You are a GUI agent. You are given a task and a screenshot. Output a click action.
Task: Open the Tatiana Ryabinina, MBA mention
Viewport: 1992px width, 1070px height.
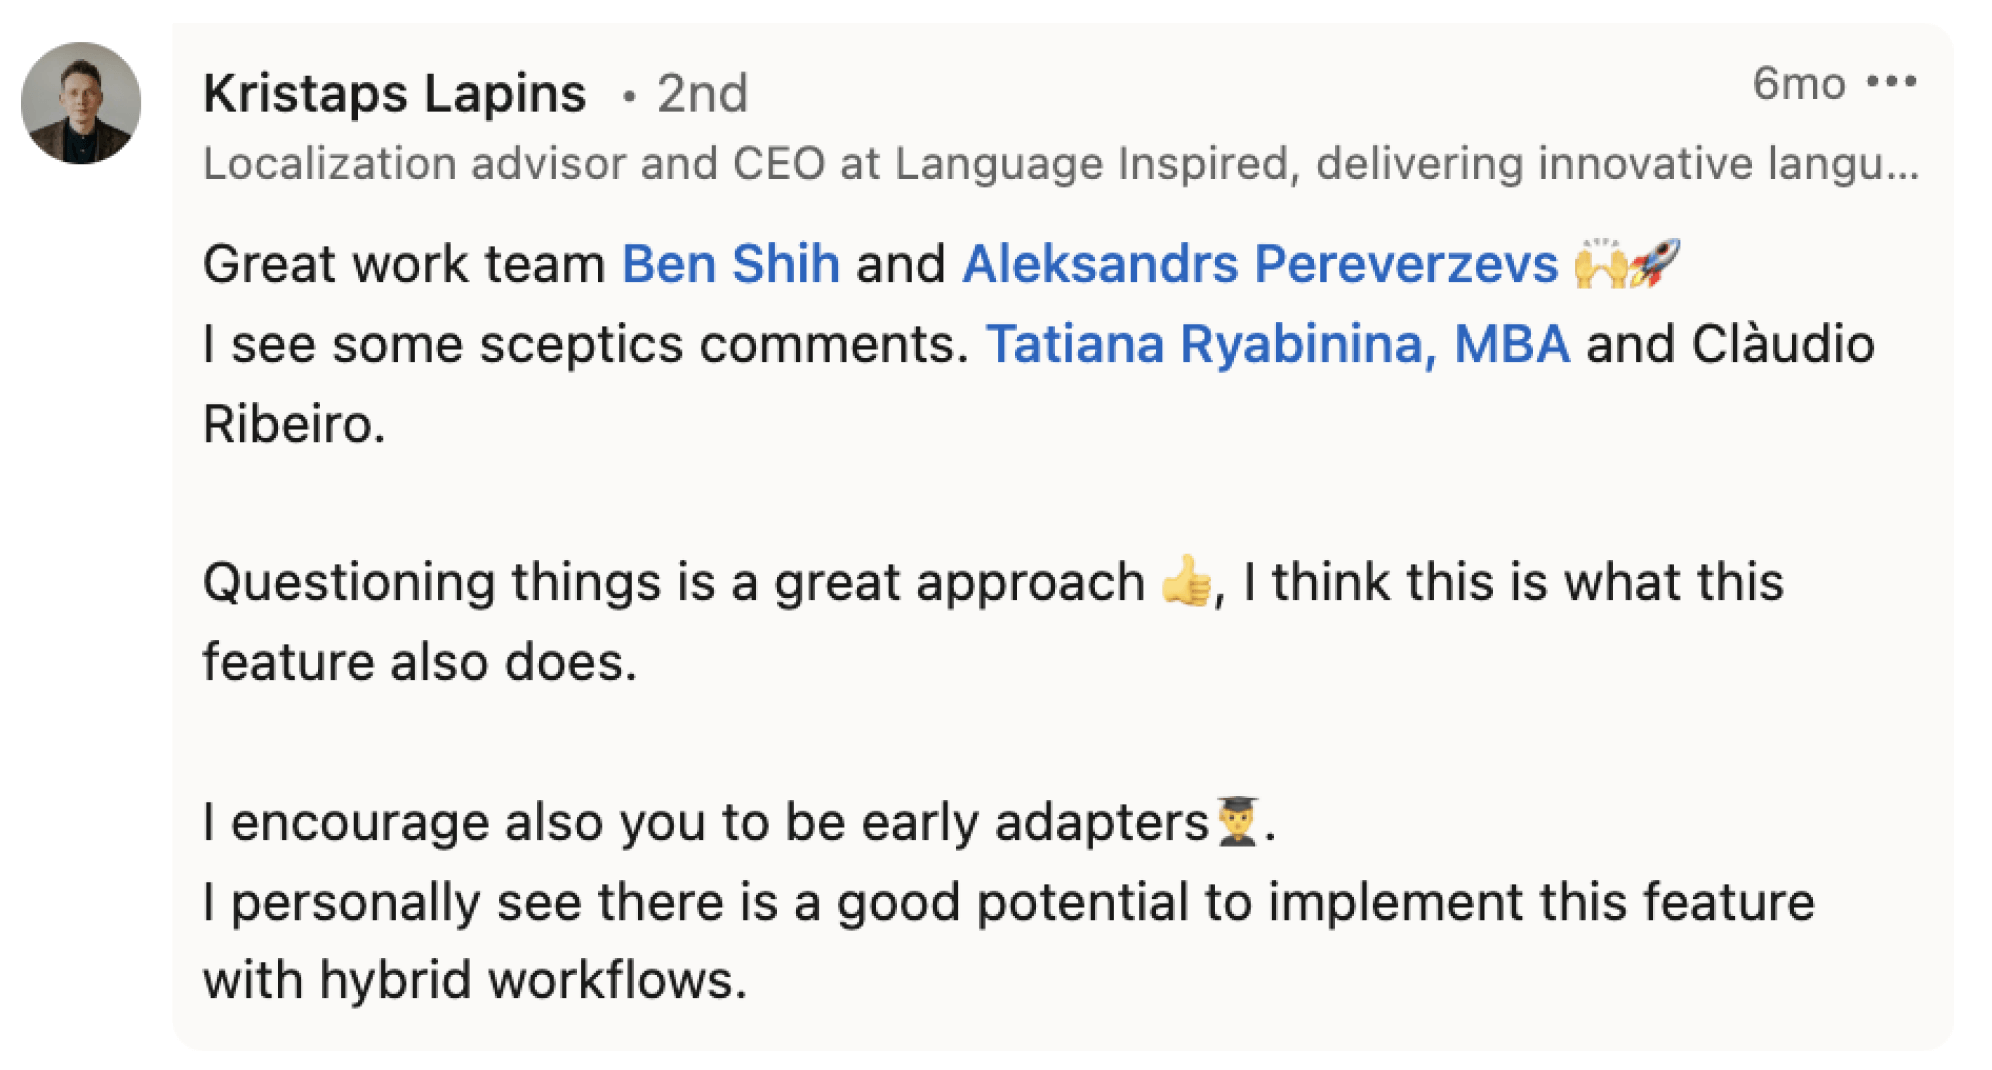click(1277, 344)
